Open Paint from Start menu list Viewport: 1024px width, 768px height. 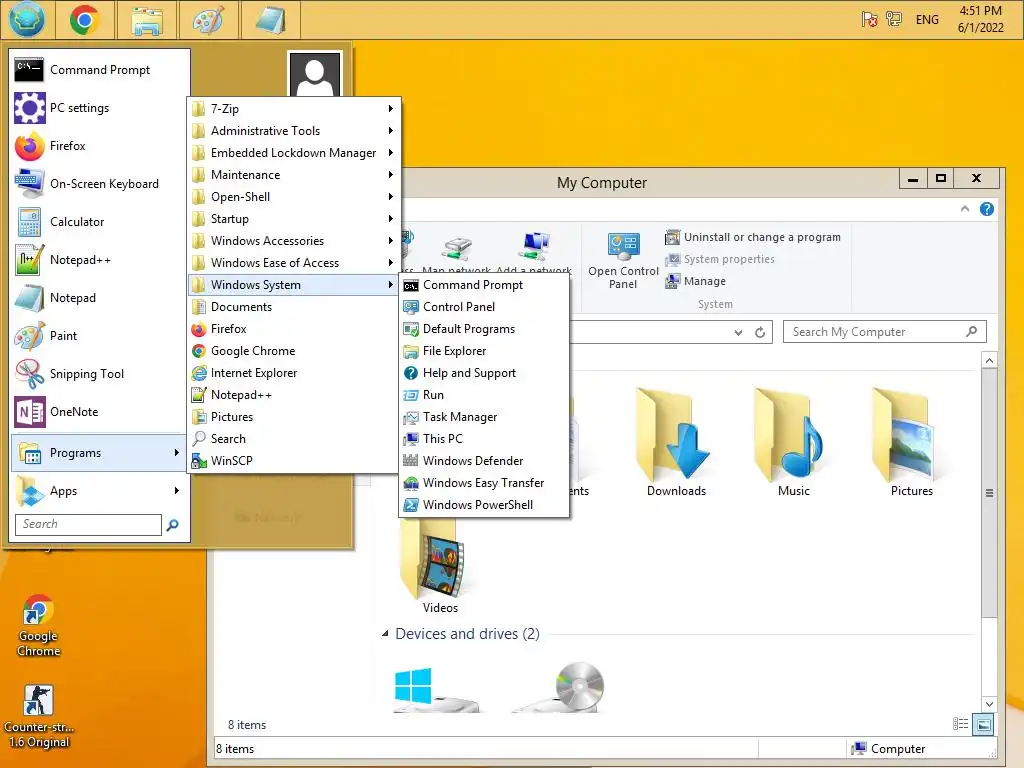tap(99, 336)
